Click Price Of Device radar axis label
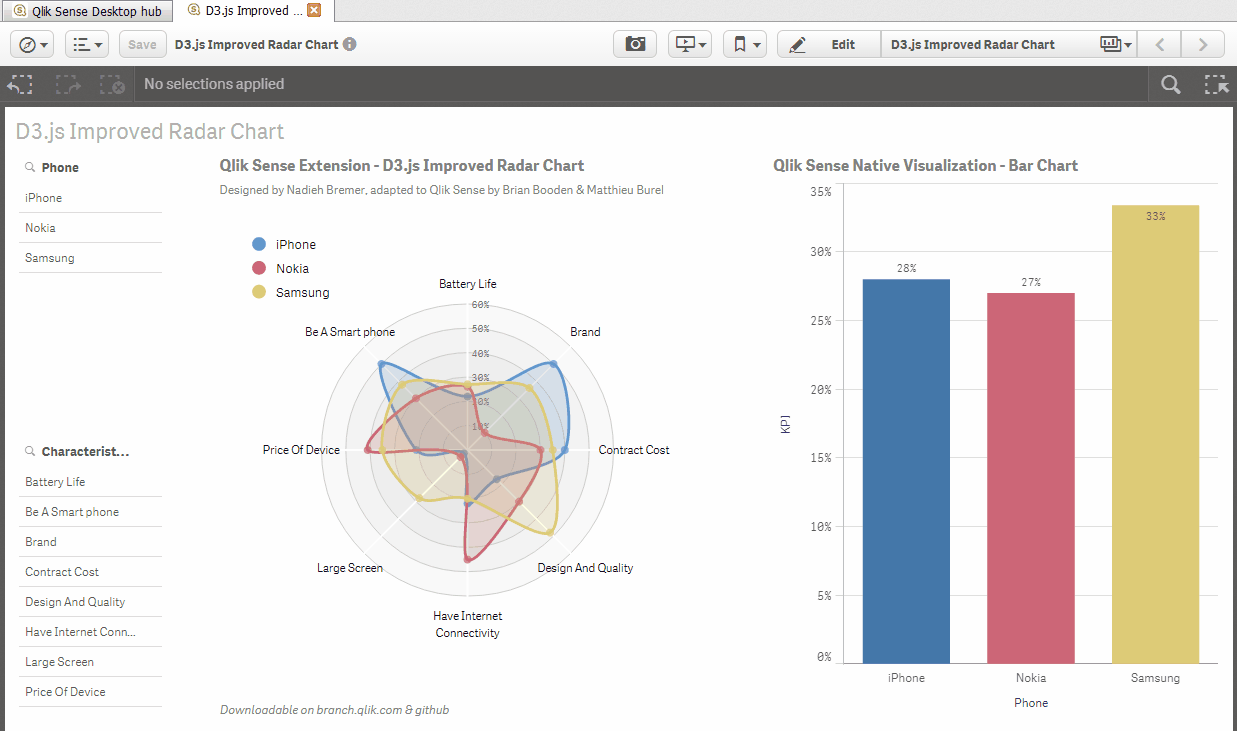This screenshot has width=1237, height=731. click(x=301, y=450)
